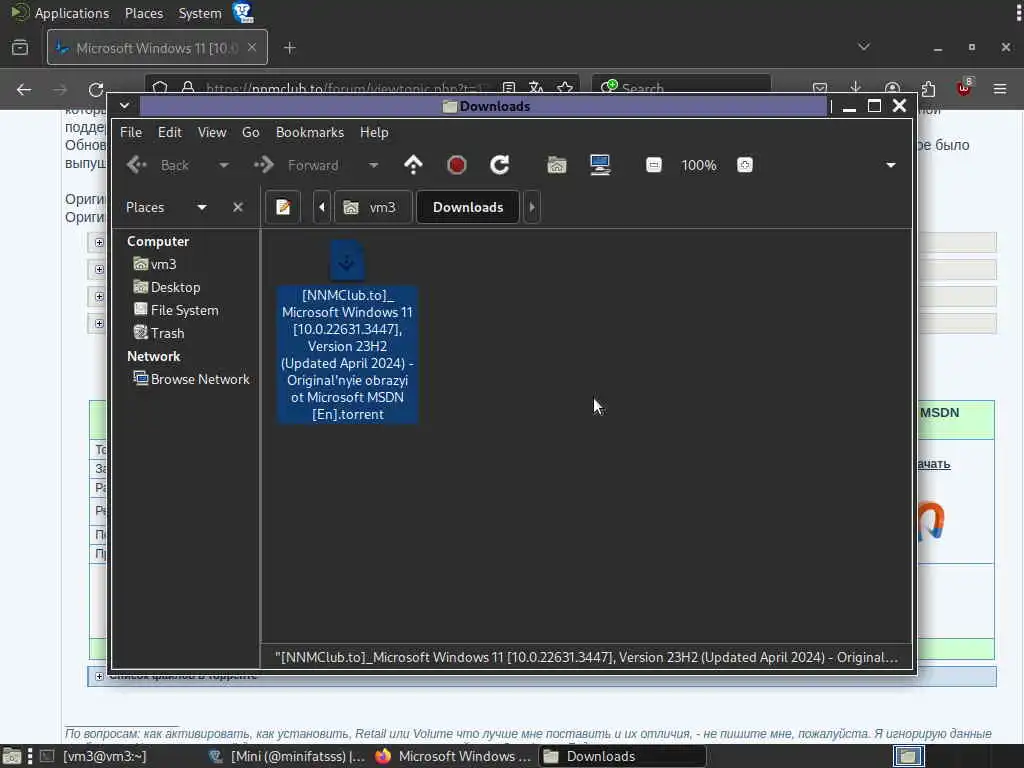The image size is (1024, 768).
Task: Launch browser icon in top panel
Action: click(x=243, y=12)
